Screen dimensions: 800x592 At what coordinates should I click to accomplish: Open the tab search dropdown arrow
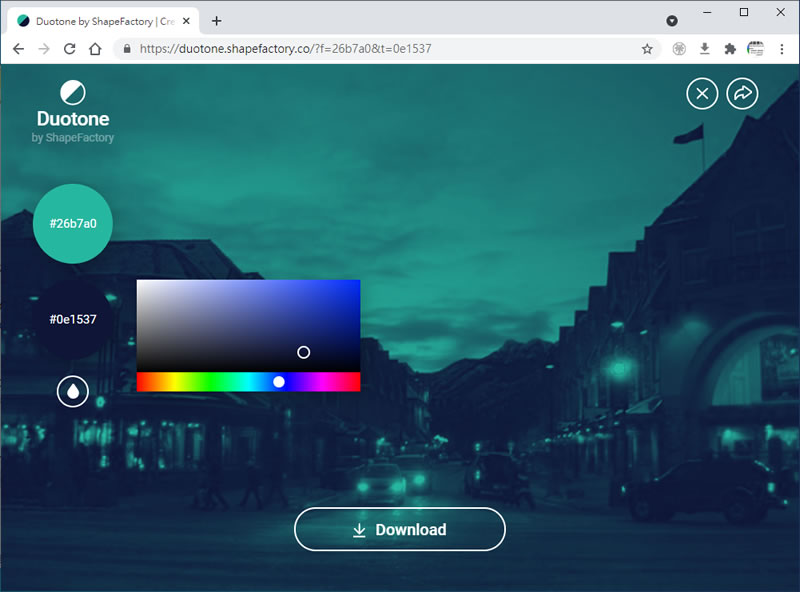pyautogui.click(x=672, y=20)
